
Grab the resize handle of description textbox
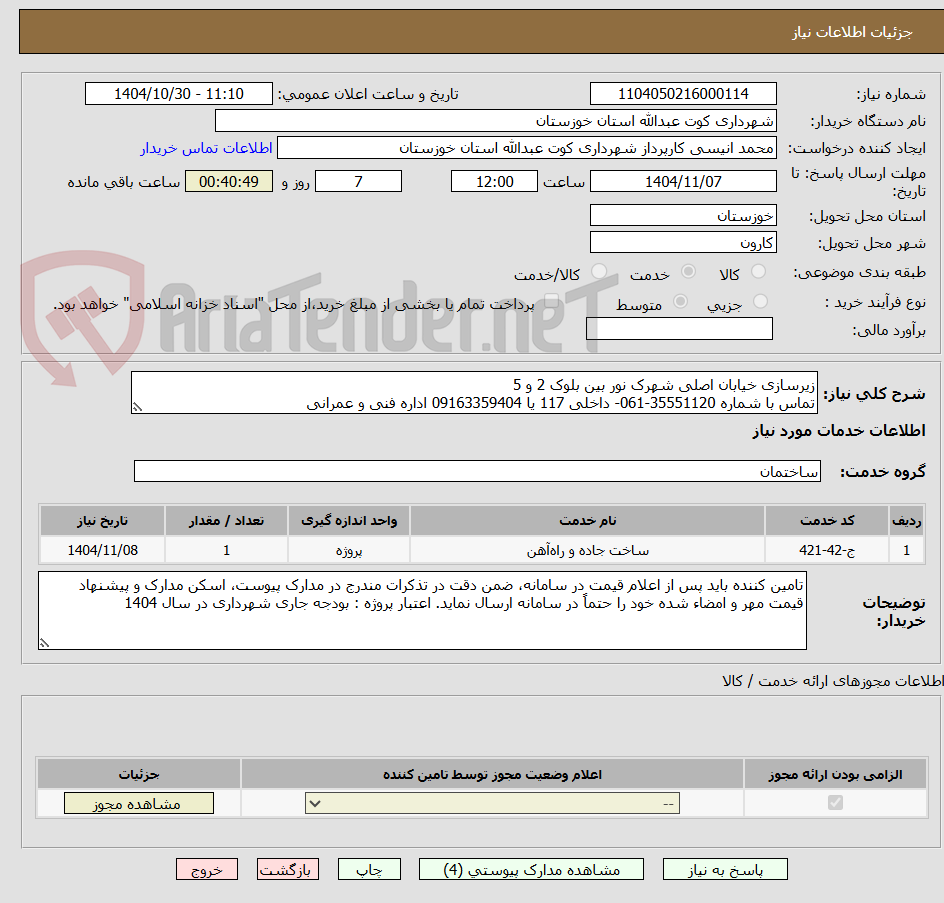coord(137,408)
